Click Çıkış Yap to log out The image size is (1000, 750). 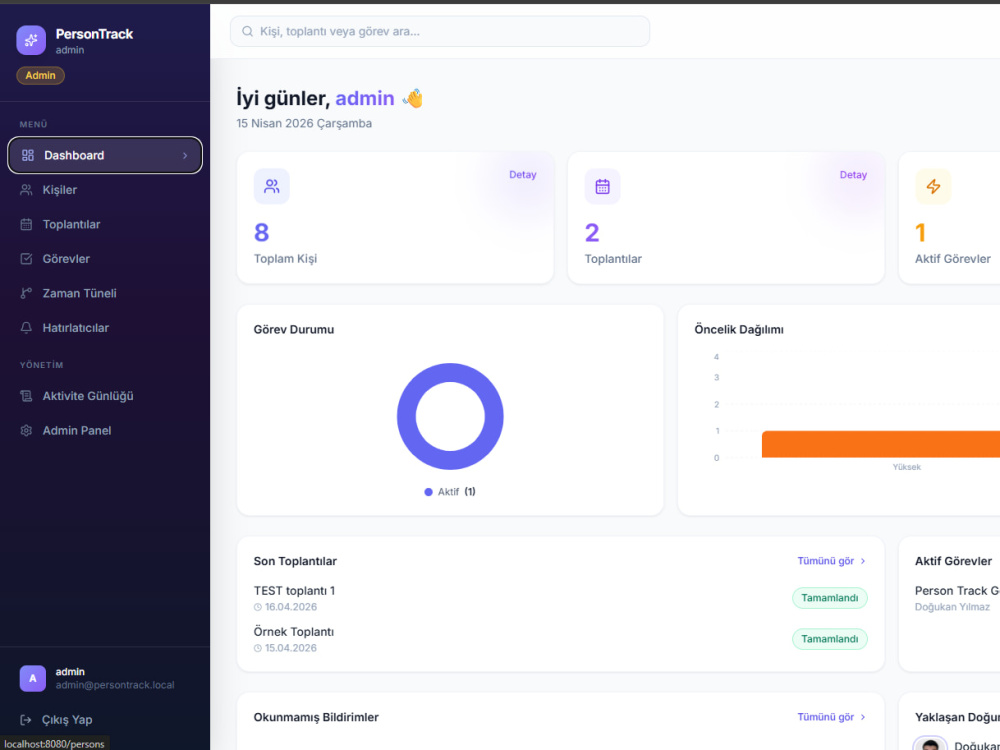click(56, 719)
